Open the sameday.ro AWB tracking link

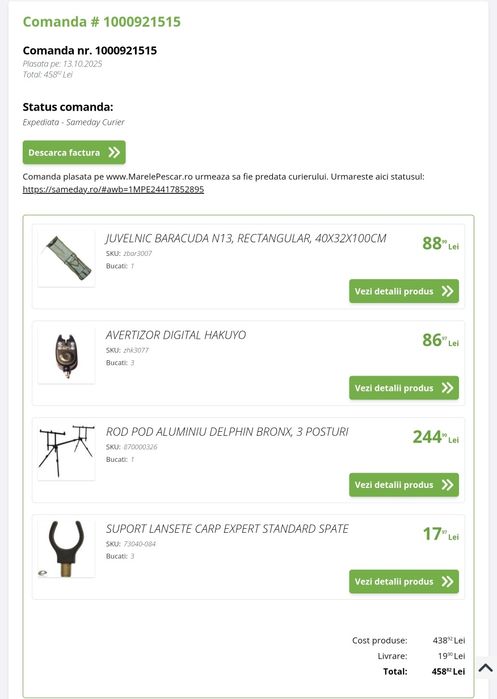[113, 189]
